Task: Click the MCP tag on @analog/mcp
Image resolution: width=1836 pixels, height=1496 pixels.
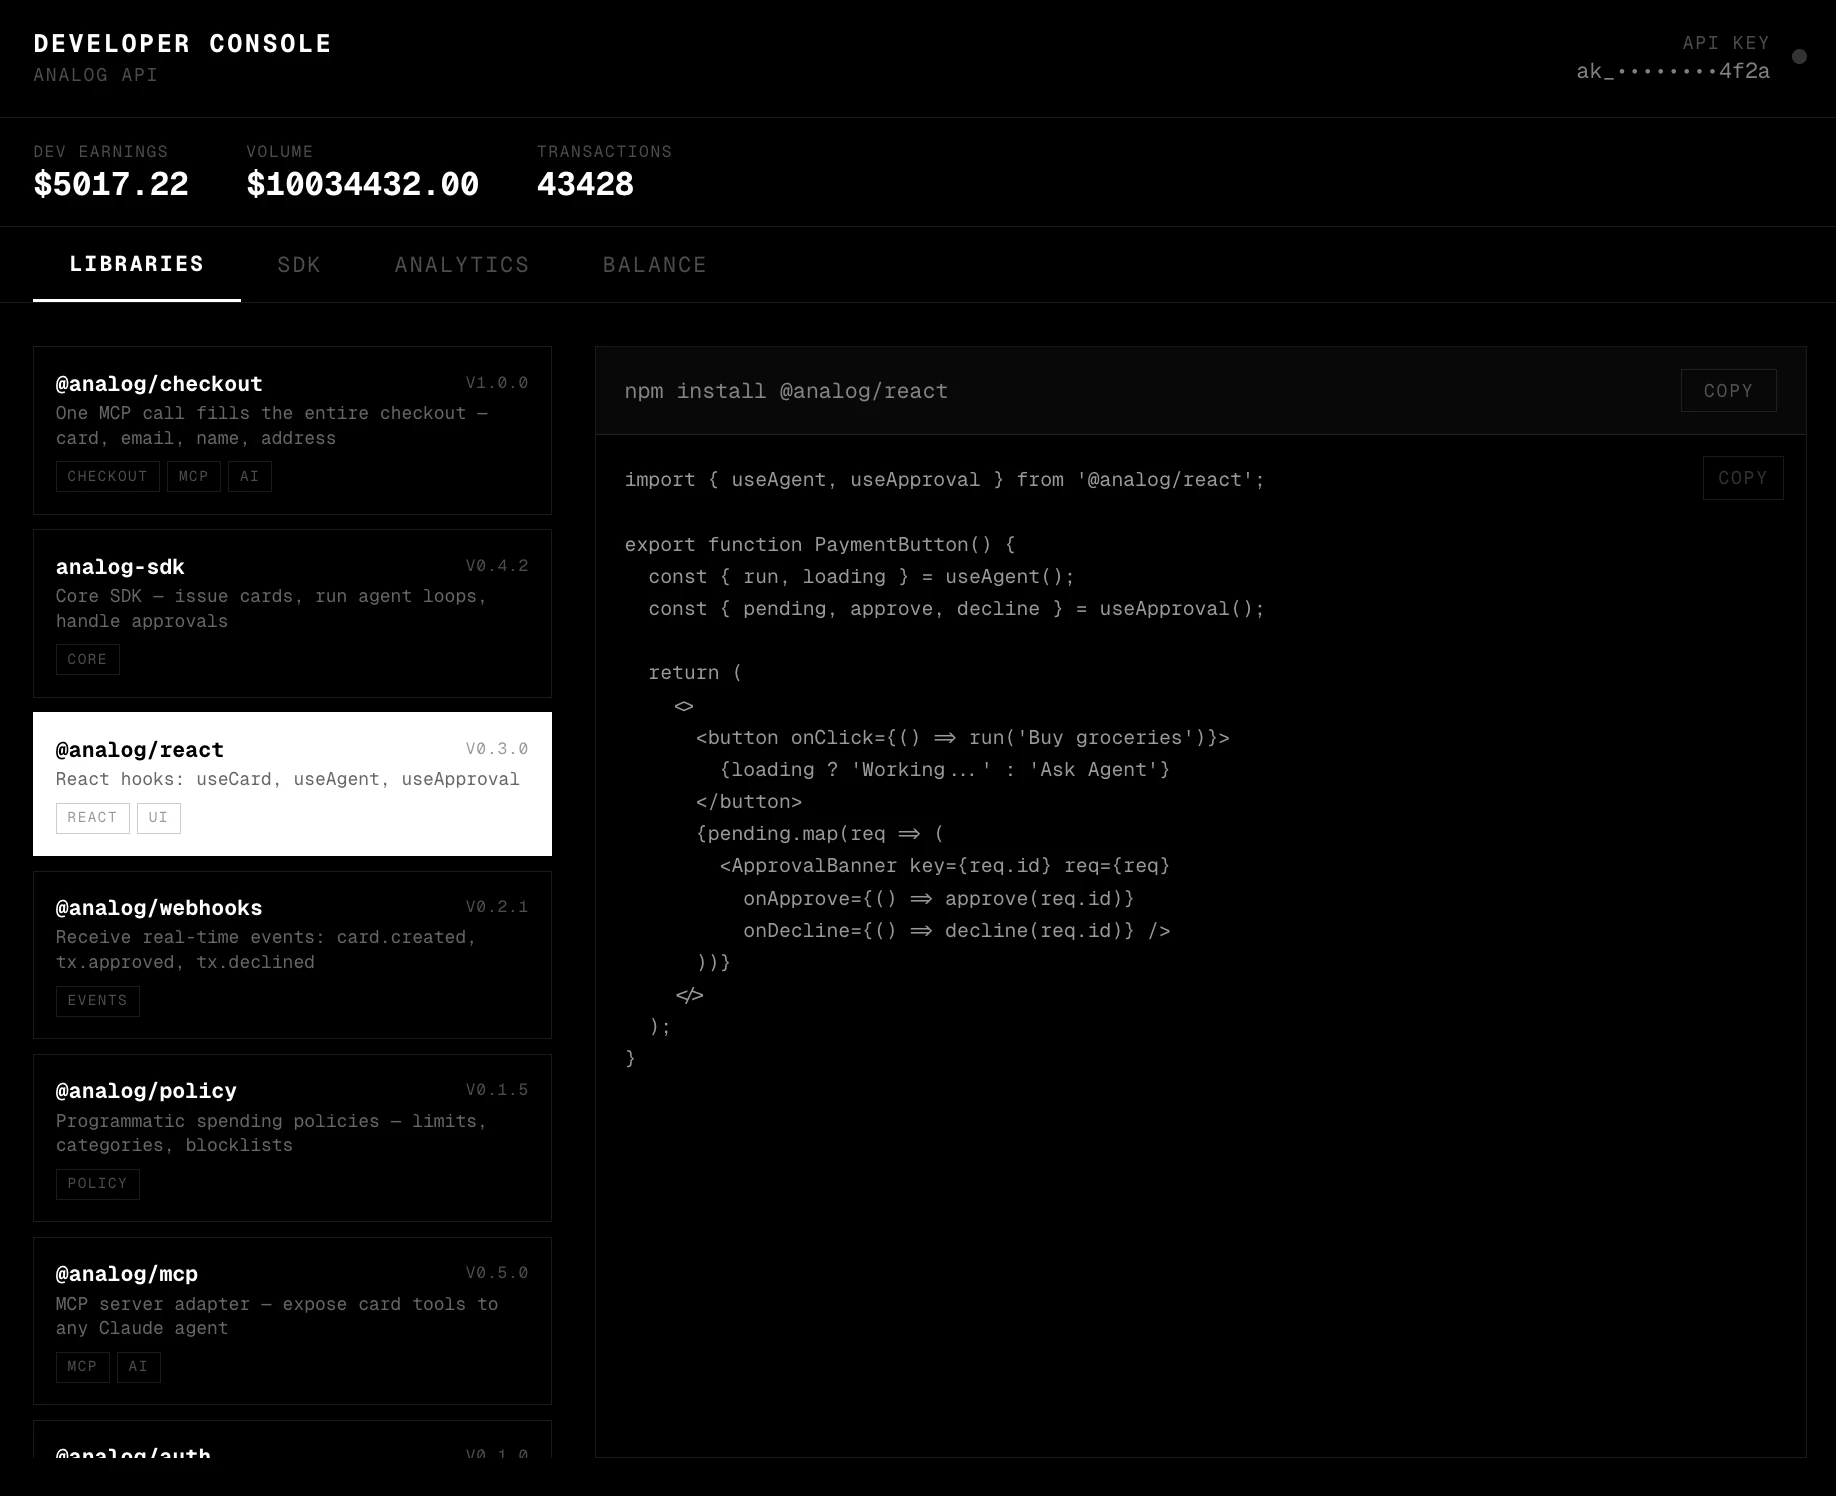Action: 82,1367
